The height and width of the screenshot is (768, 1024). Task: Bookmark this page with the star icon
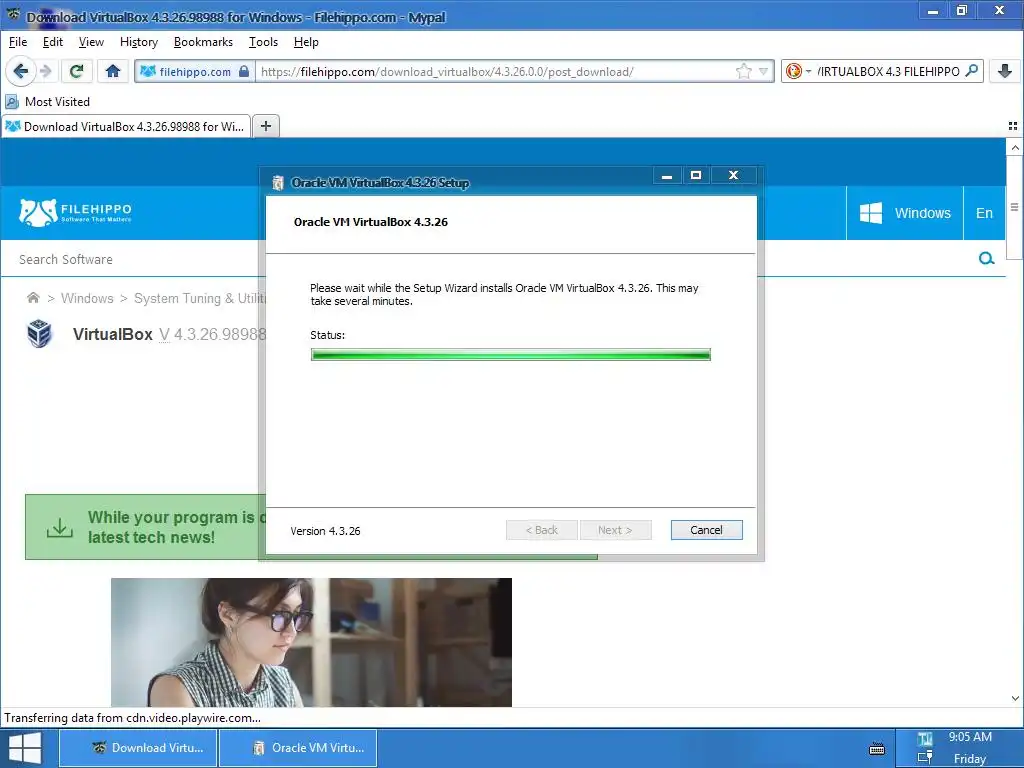(x=743, y=71)
